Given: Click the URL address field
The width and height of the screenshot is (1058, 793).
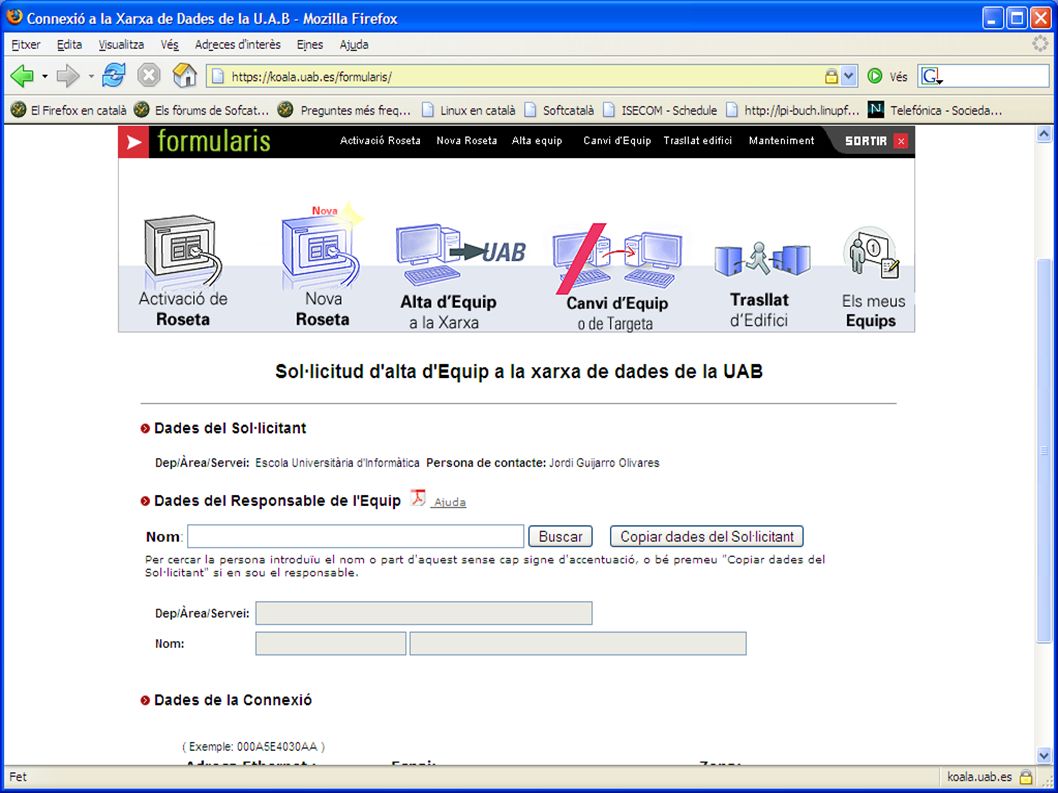Looking at the screenshot, I should point(525,76).
